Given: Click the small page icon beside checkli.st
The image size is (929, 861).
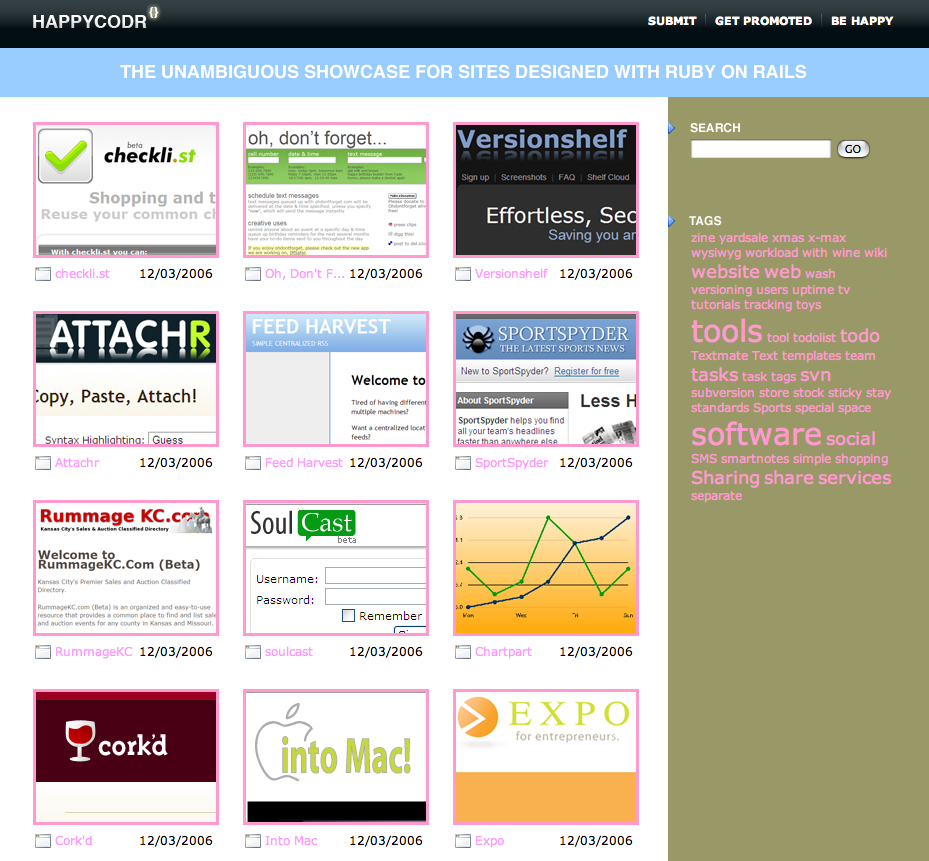Looking at the screenshot, I should (43, 274).
